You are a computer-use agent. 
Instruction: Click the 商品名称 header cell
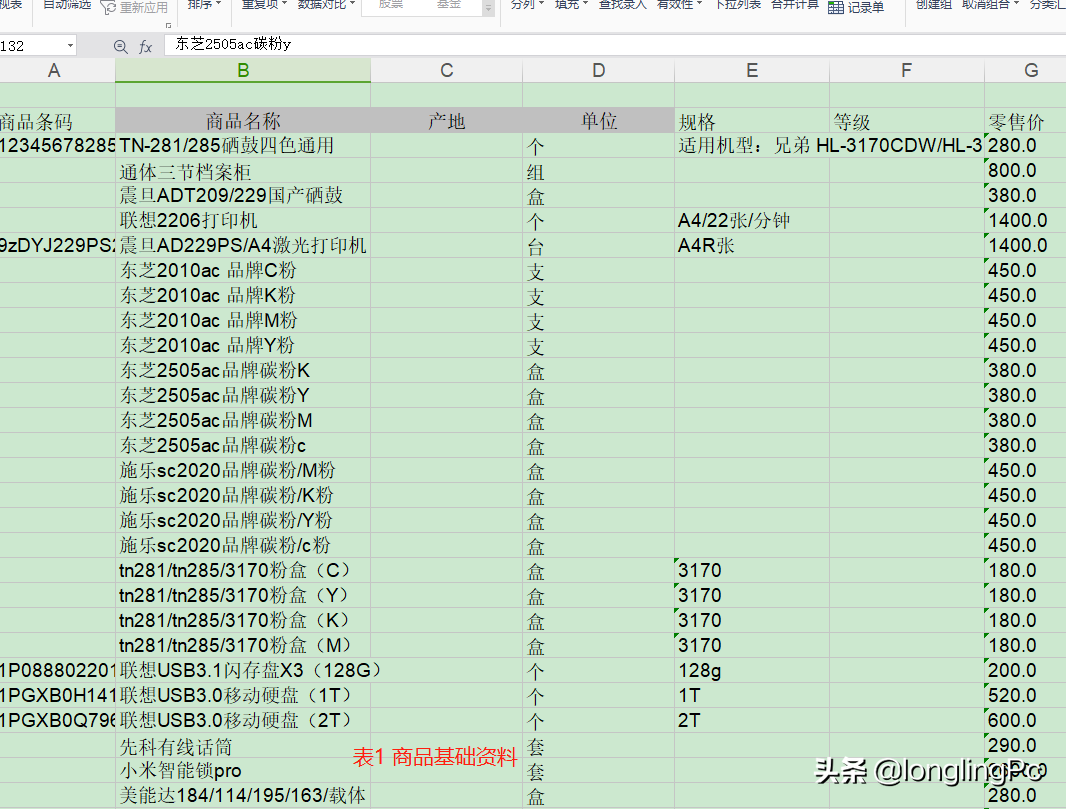click(243, 121)
